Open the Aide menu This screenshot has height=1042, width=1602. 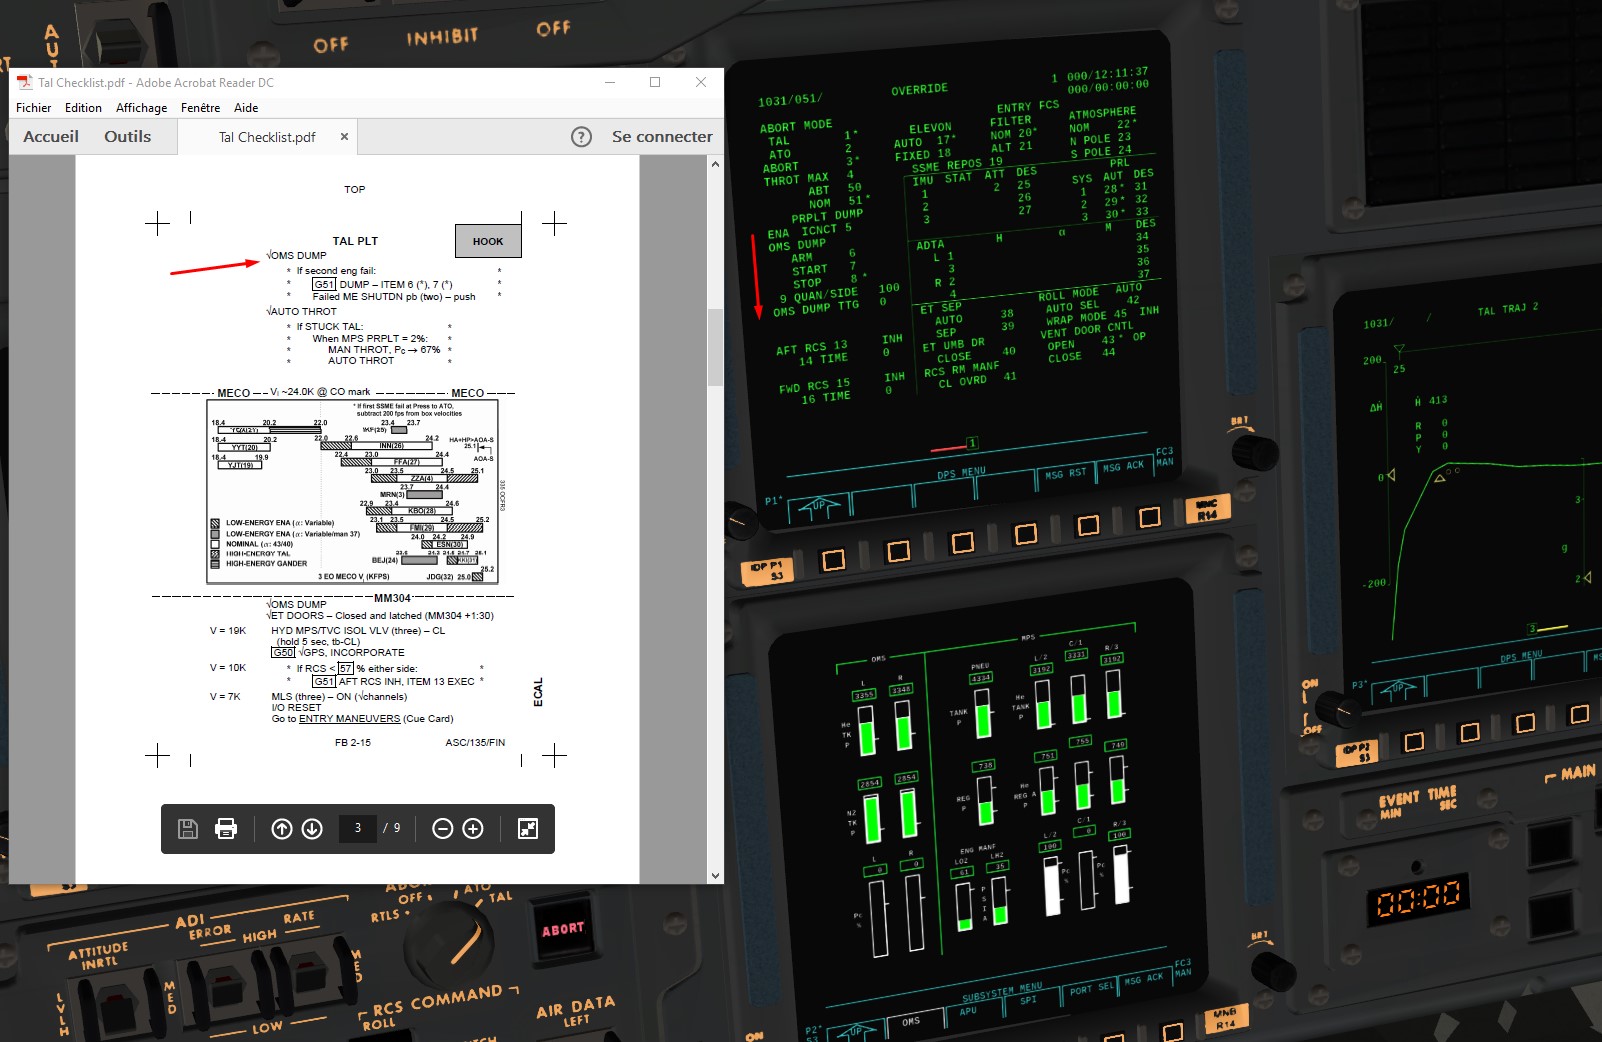tap(246, 108)
